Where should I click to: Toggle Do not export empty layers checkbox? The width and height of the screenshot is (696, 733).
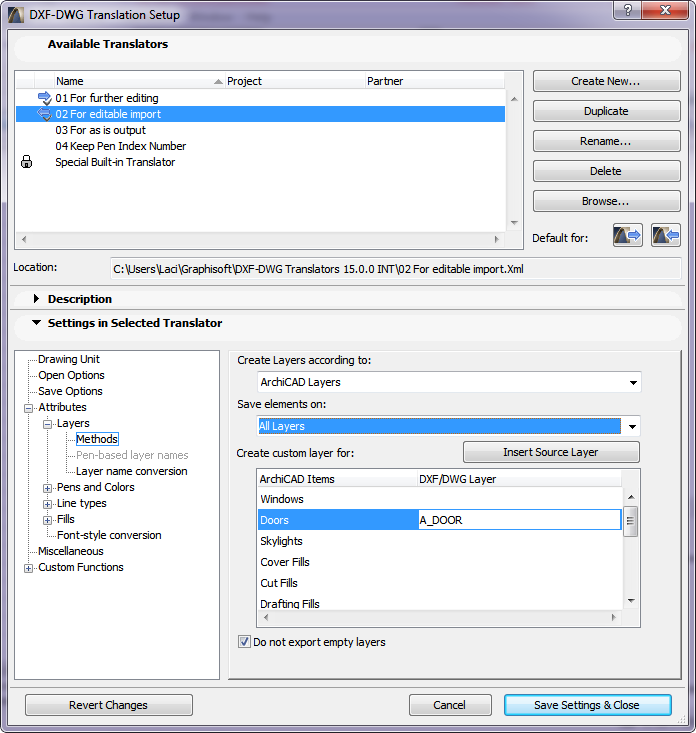click(x=244, y=641)
